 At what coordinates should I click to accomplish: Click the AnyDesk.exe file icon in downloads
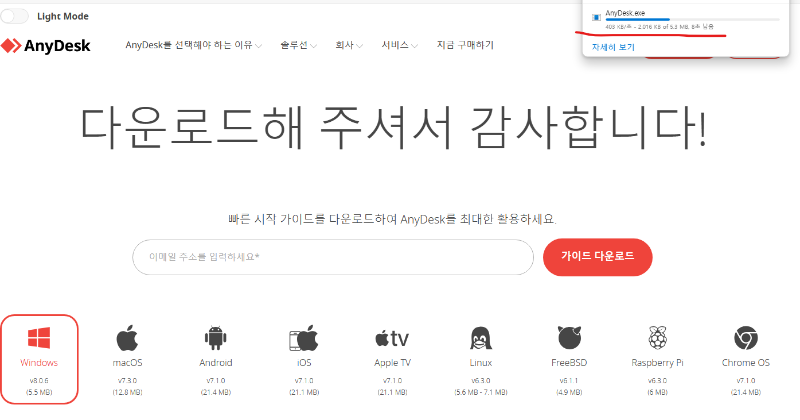coord(596,17)
